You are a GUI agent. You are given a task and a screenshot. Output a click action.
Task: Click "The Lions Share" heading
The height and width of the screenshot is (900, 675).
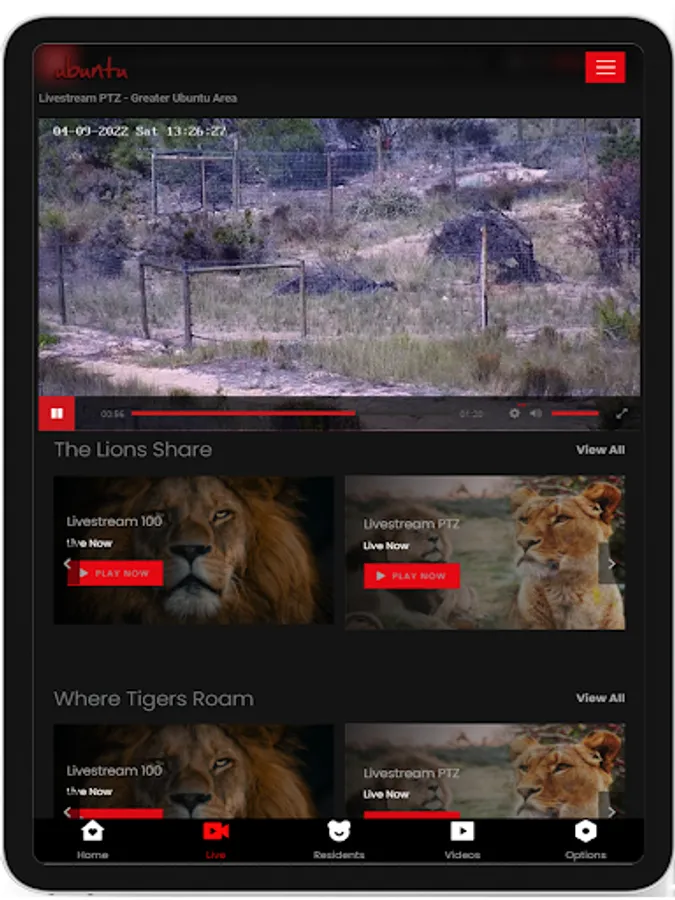133,449
